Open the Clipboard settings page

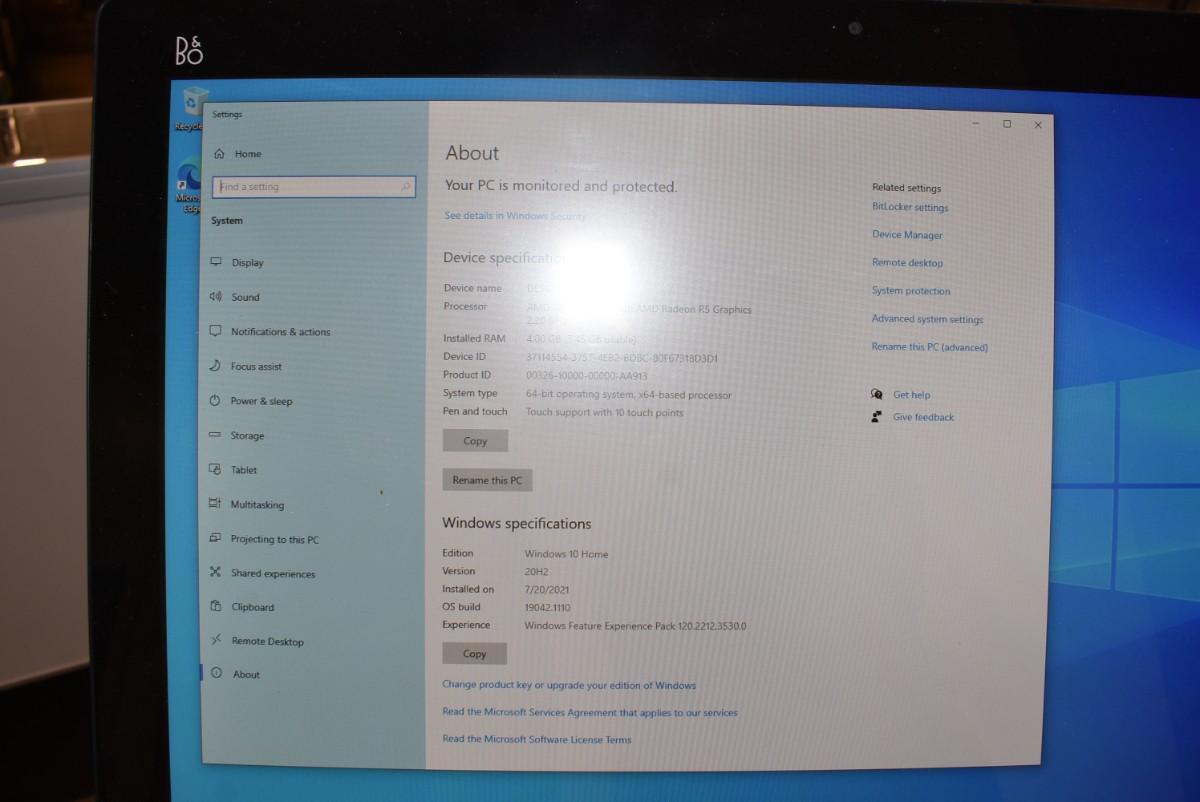pyautogui.click(x=252, y=607)
